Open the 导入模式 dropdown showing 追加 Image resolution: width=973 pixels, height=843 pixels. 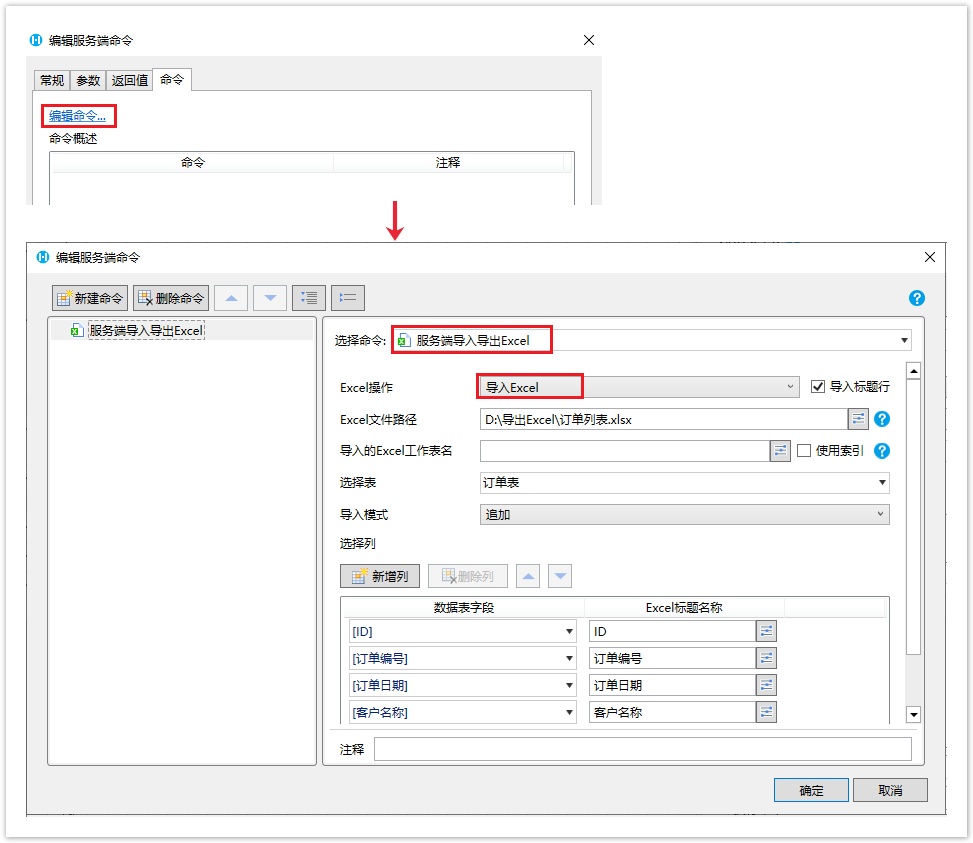[x=684, y=514]
